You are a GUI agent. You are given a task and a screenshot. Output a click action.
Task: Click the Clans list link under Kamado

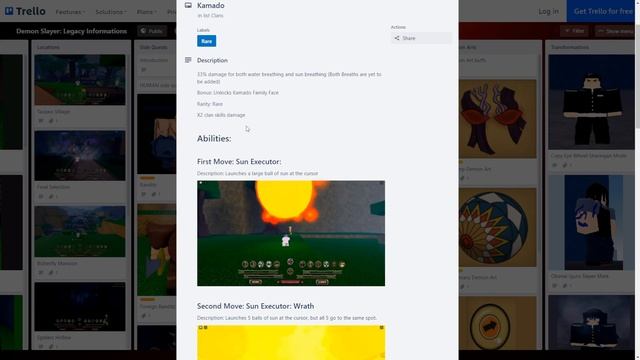pyautogui.click(x=217, y=16)
